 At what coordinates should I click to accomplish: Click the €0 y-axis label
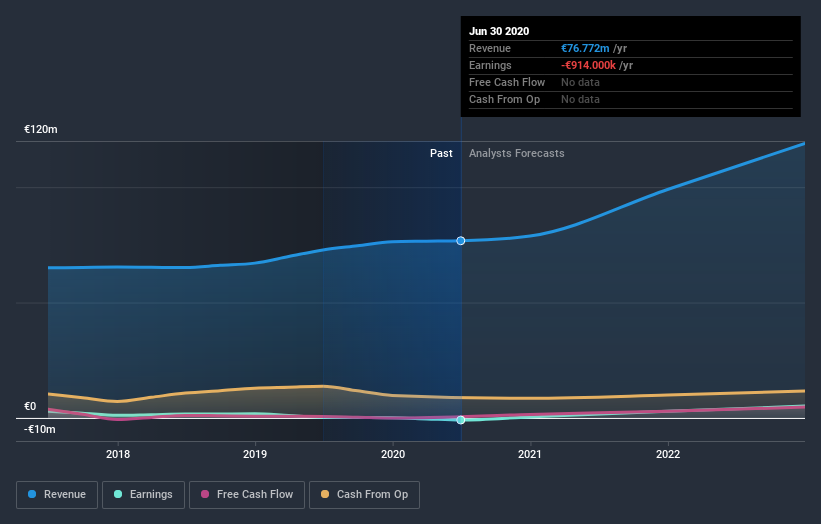click(30, 406)
